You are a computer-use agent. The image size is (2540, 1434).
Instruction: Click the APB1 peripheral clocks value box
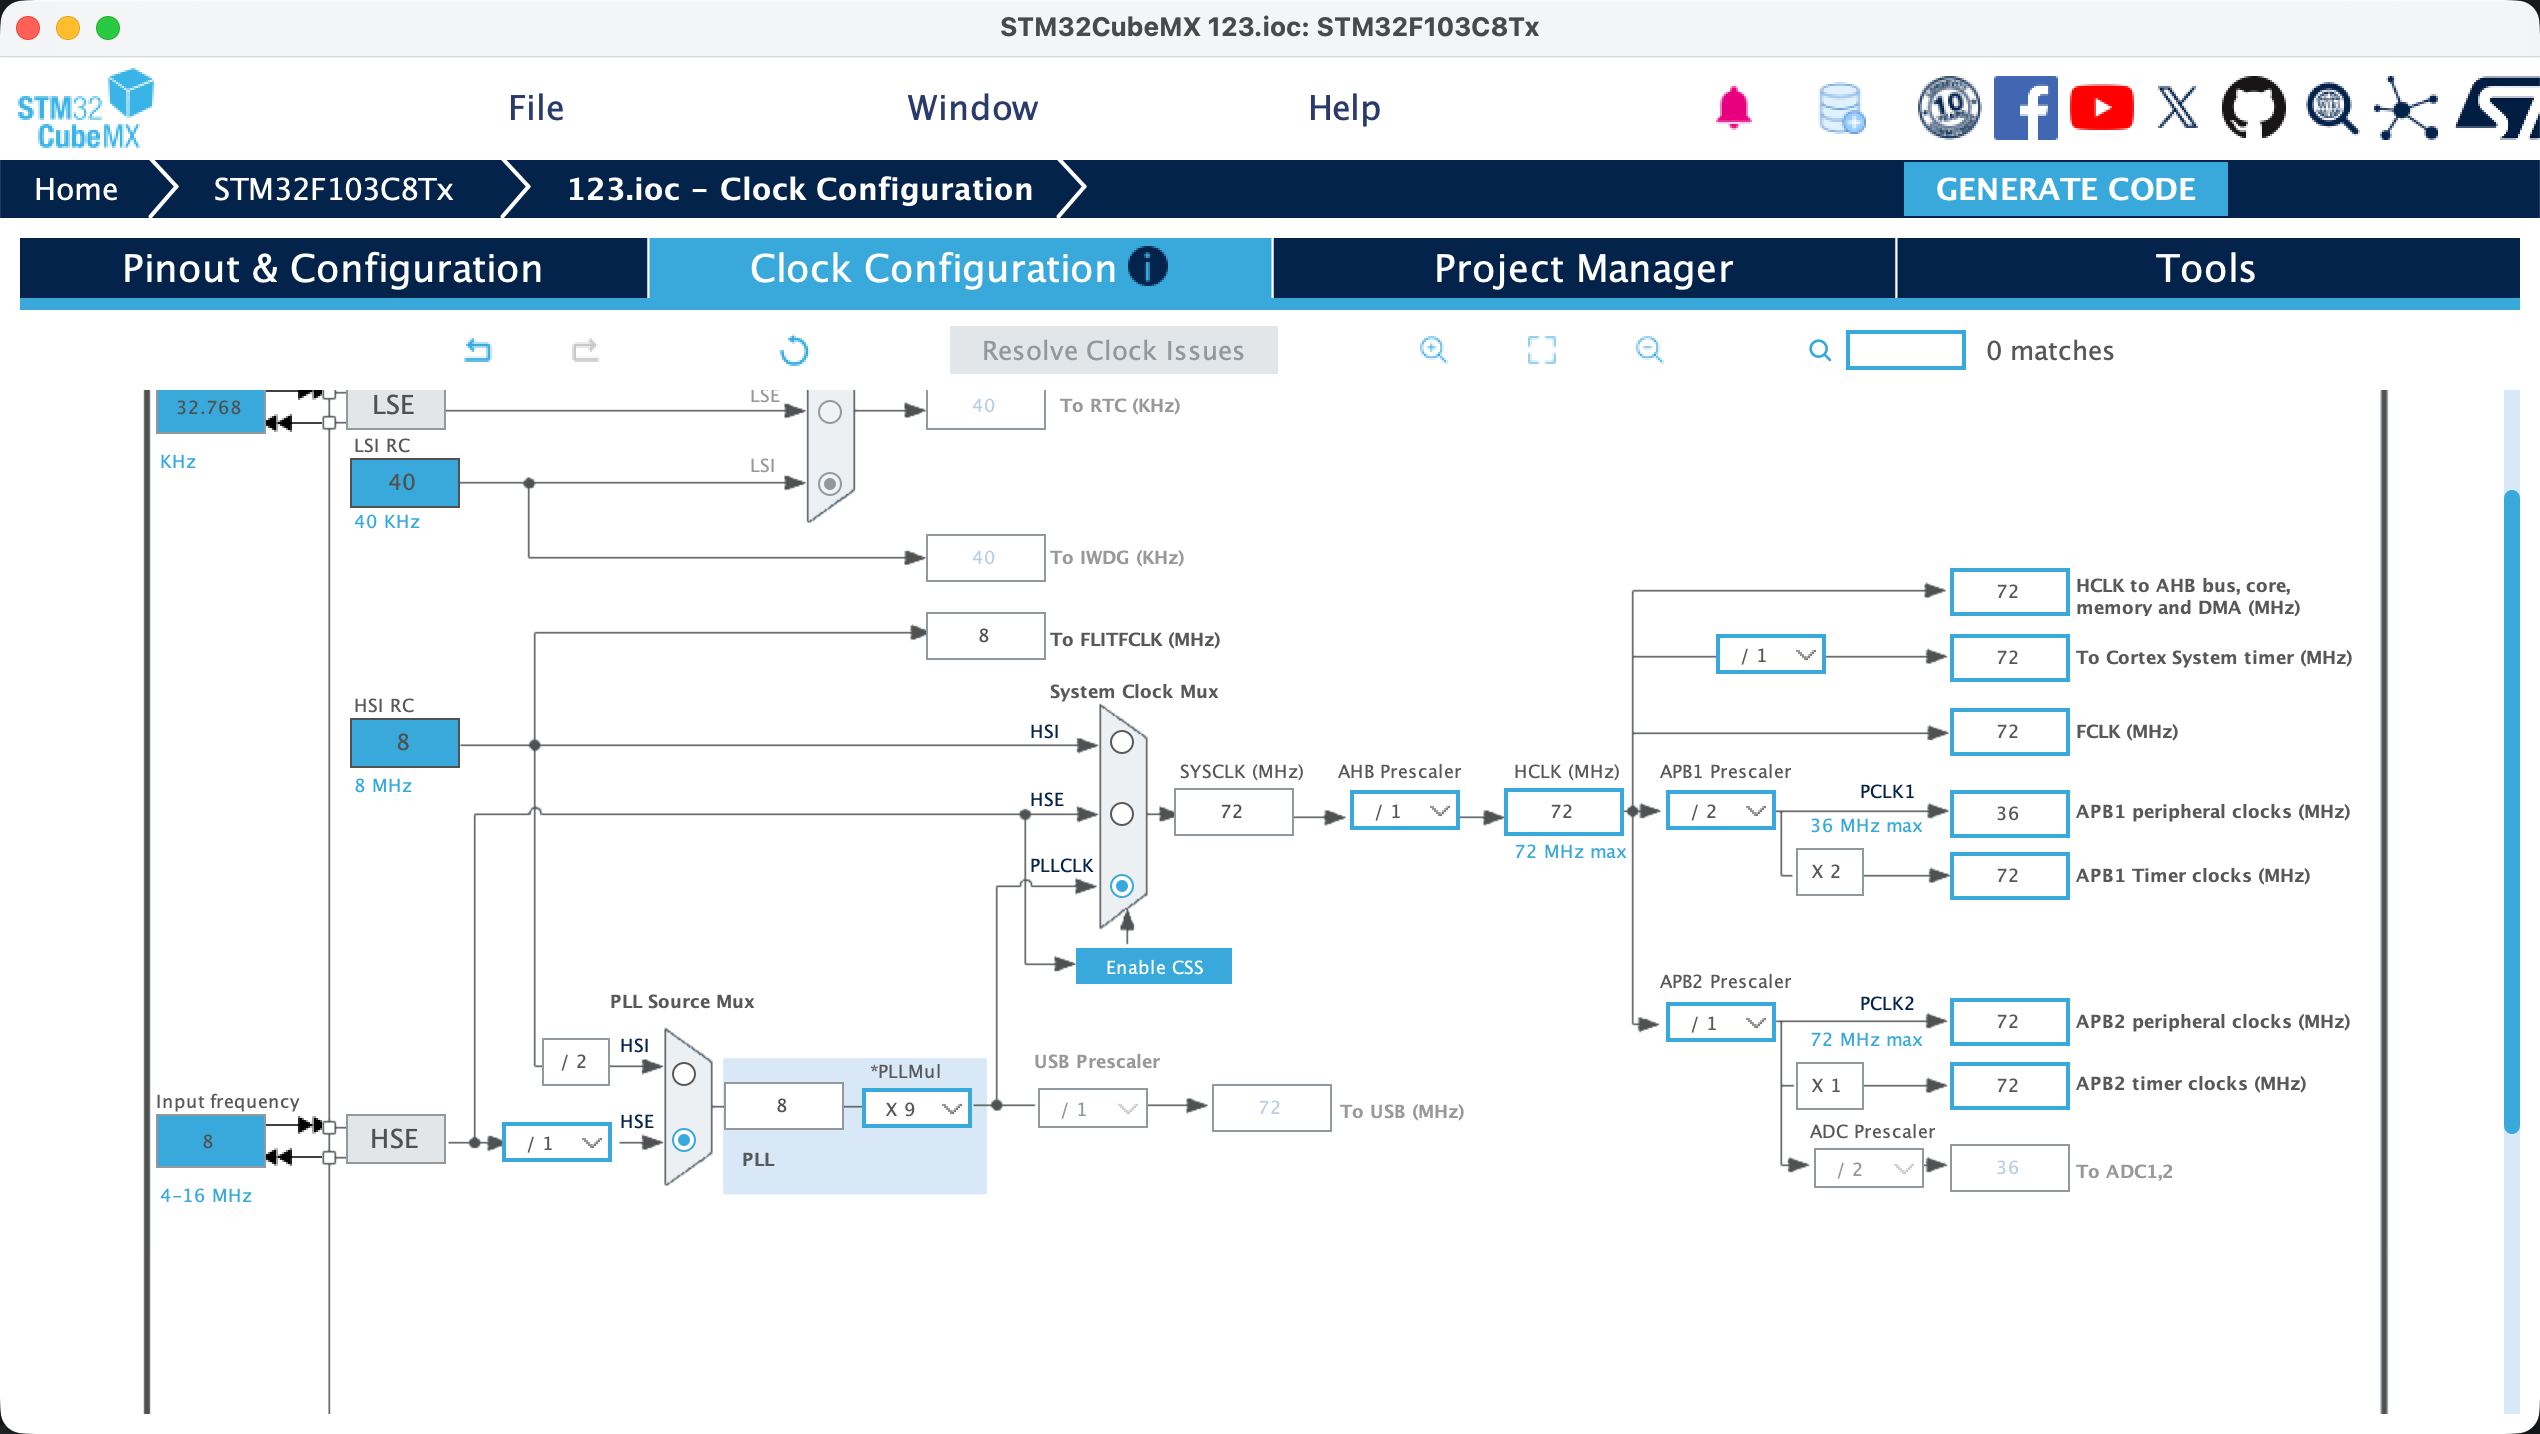(2009, 813)
